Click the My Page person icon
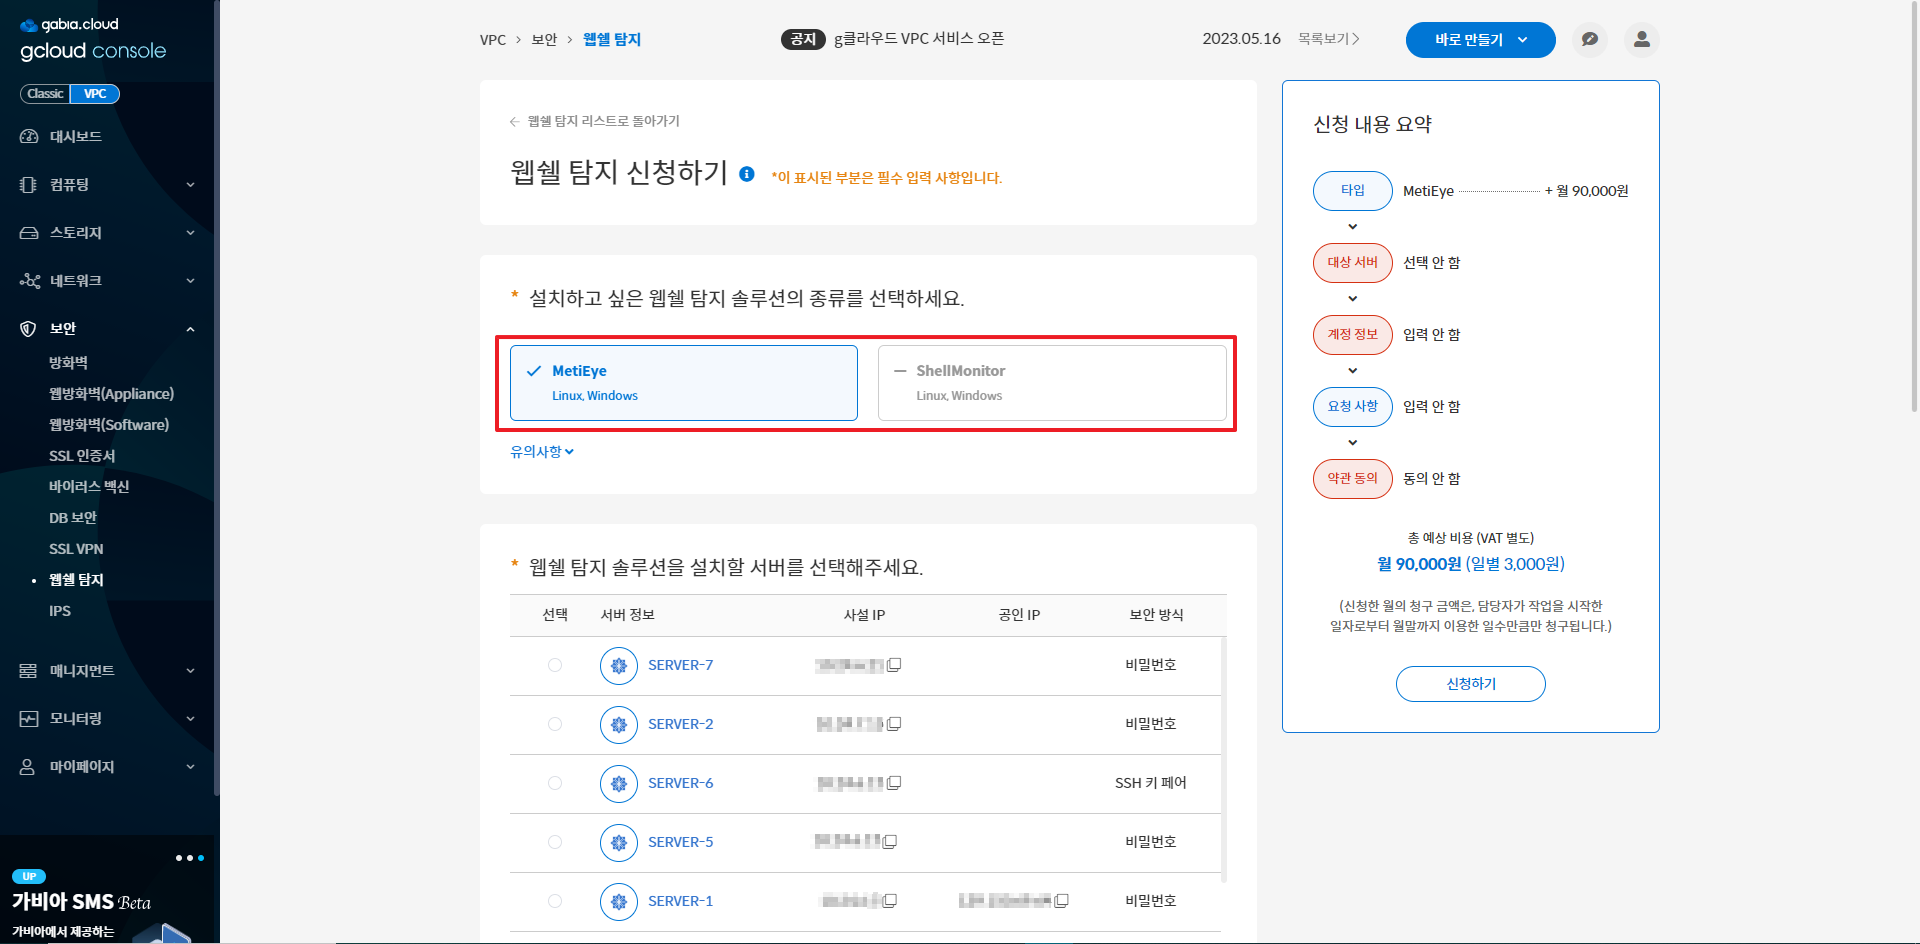Image resolution: width=1920 pixels, height=944 pixels. (x=28, y=766)
